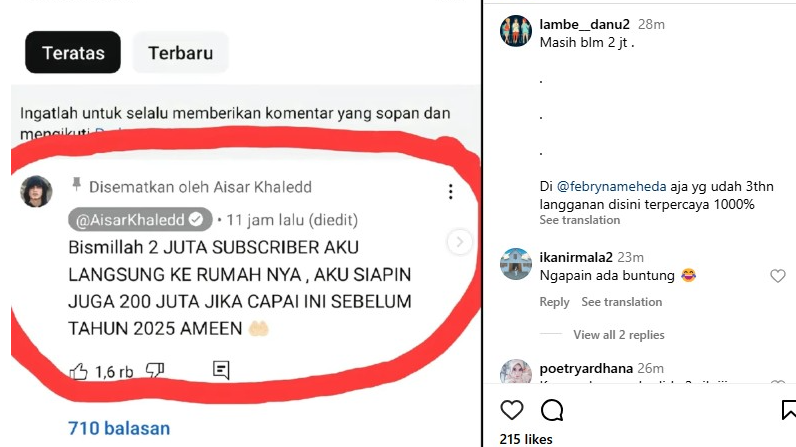Reply to ikanirmala2's comment
Viewport: 796px width, 447px height.
pyautogui.click(x=554, y=302)
